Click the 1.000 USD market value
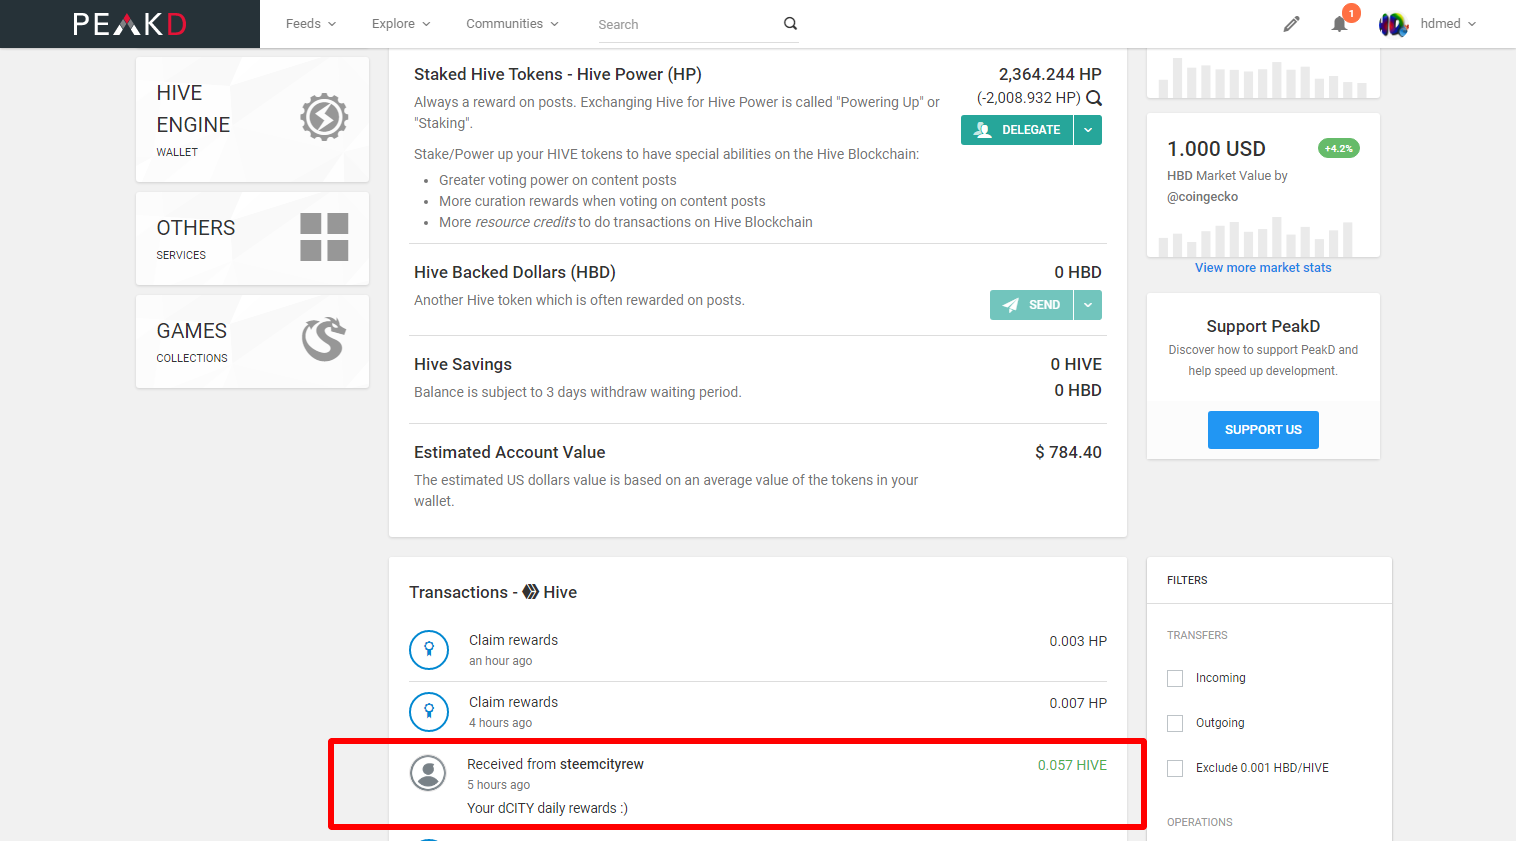 click(1216, 149)
